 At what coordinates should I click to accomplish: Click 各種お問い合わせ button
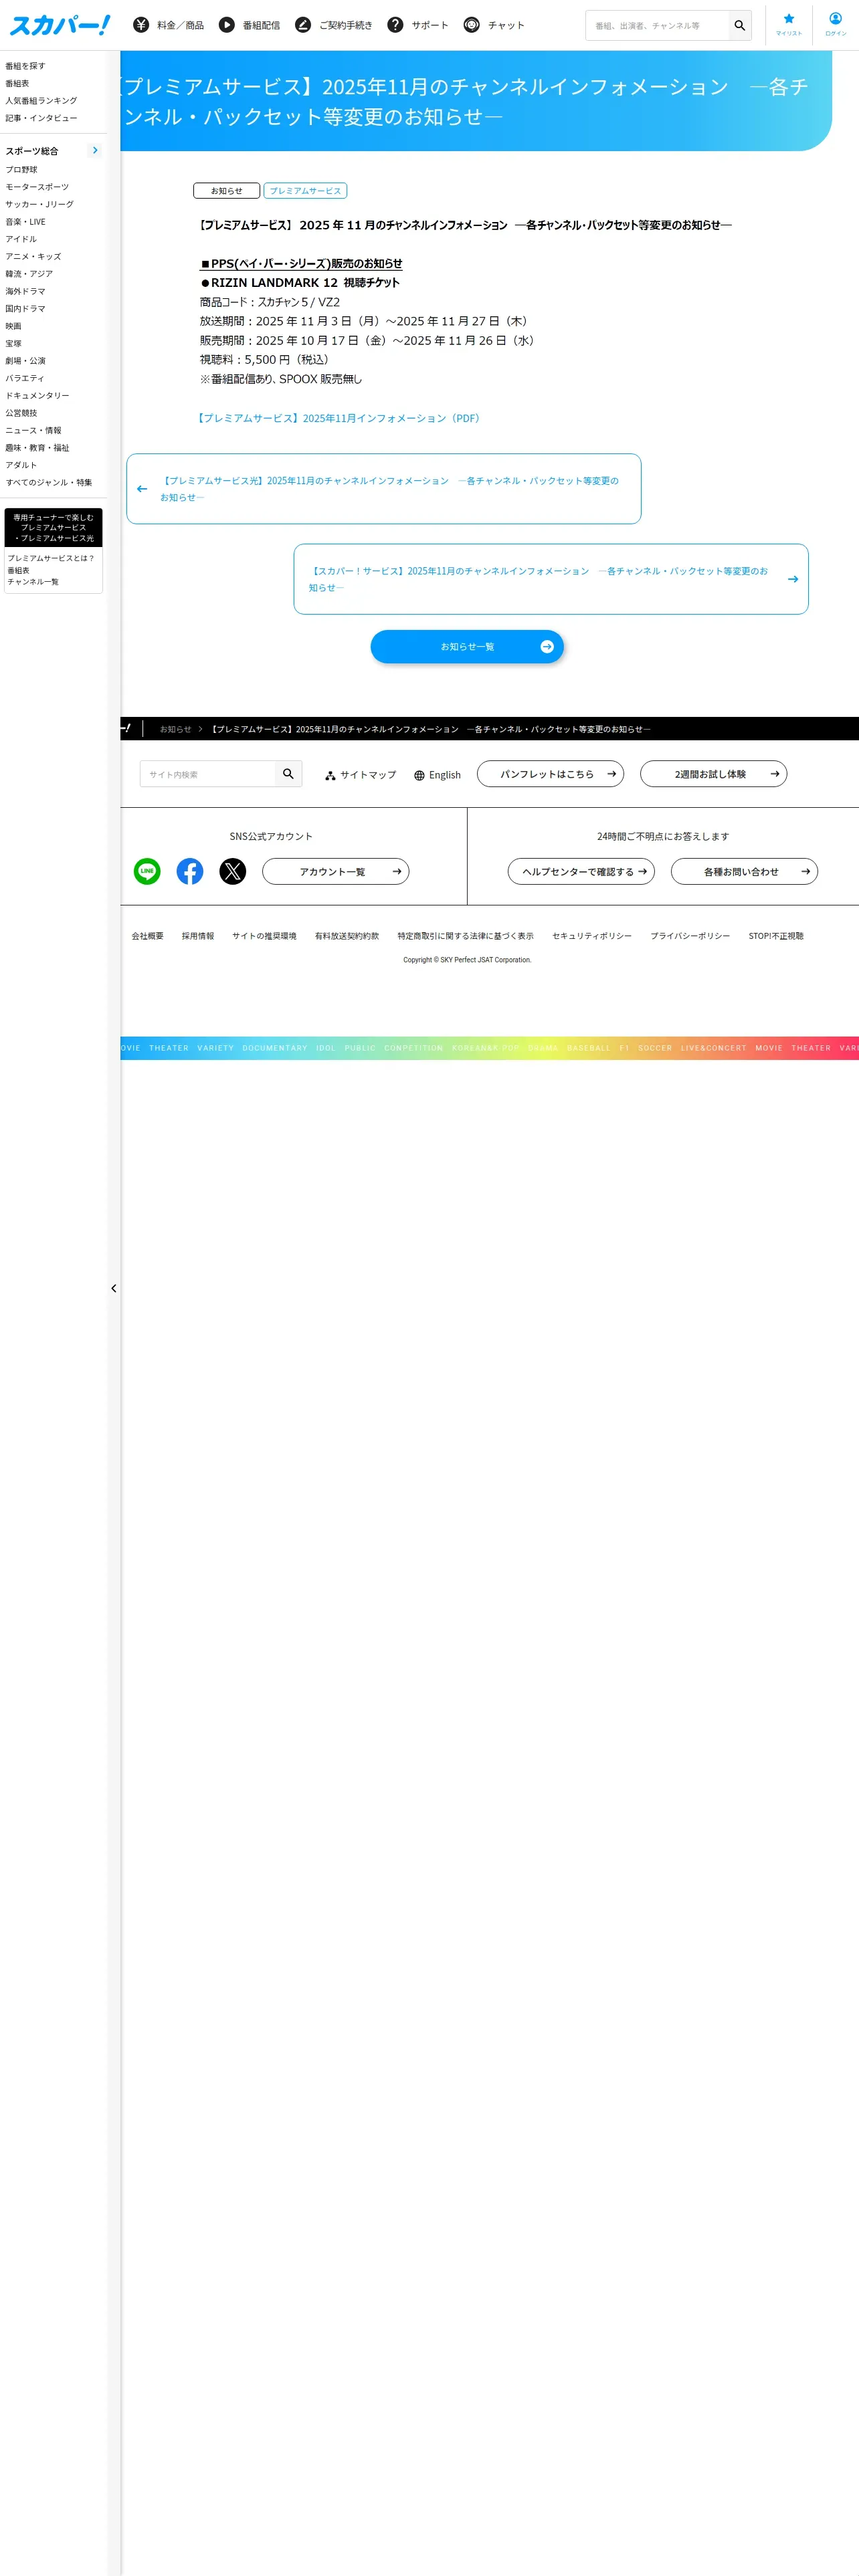pos(744,872)
